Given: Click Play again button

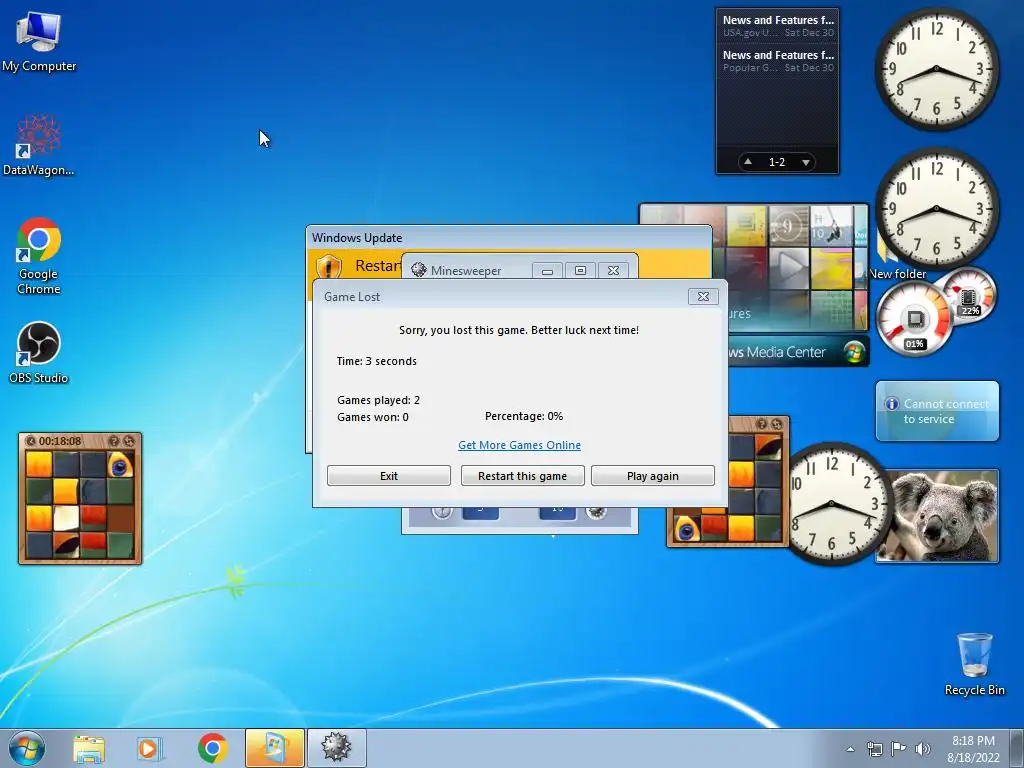Looking at the screenshot, I should point(652,475).
